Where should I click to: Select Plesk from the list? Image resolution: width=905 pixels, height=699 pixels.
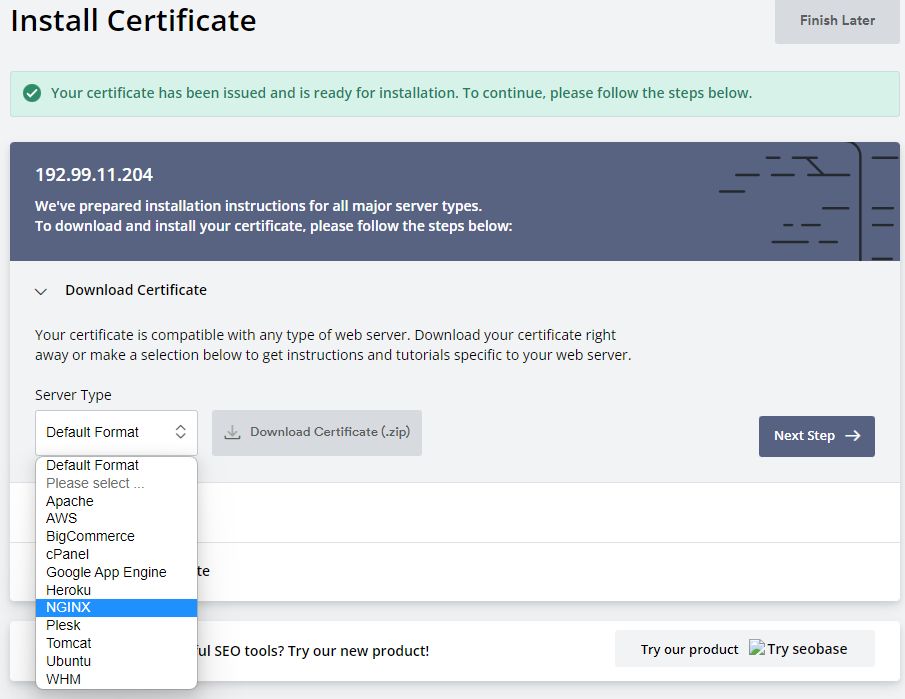tap(117, 625)
